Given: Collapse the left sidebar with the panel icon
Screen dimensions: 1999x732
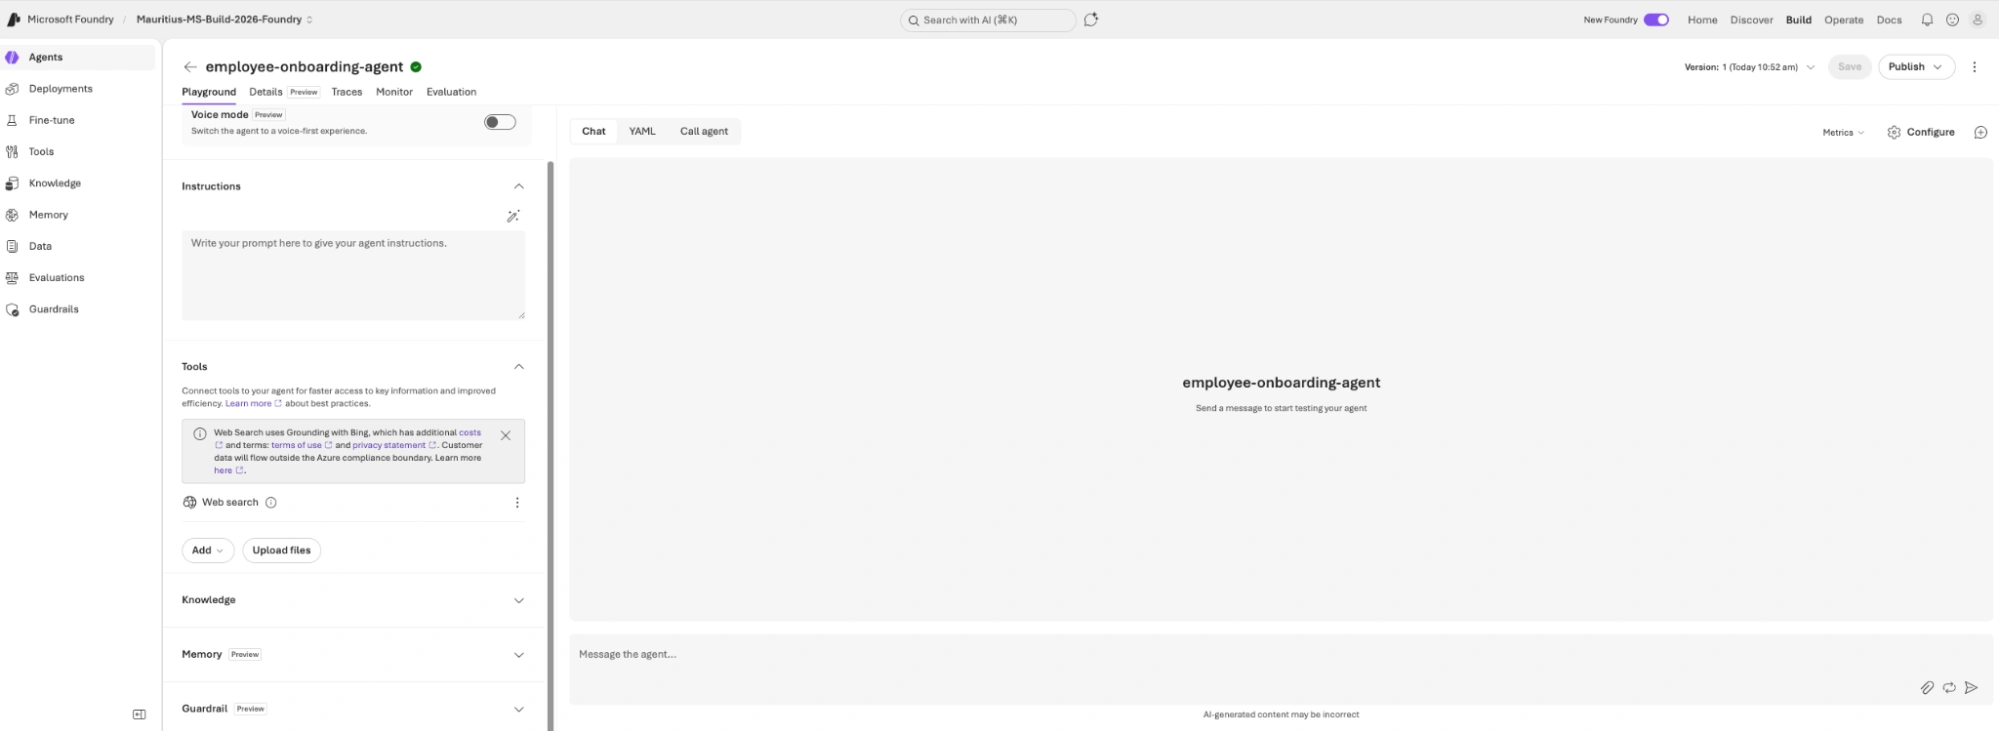Looking at the screenshot, I should click(139, 714).
